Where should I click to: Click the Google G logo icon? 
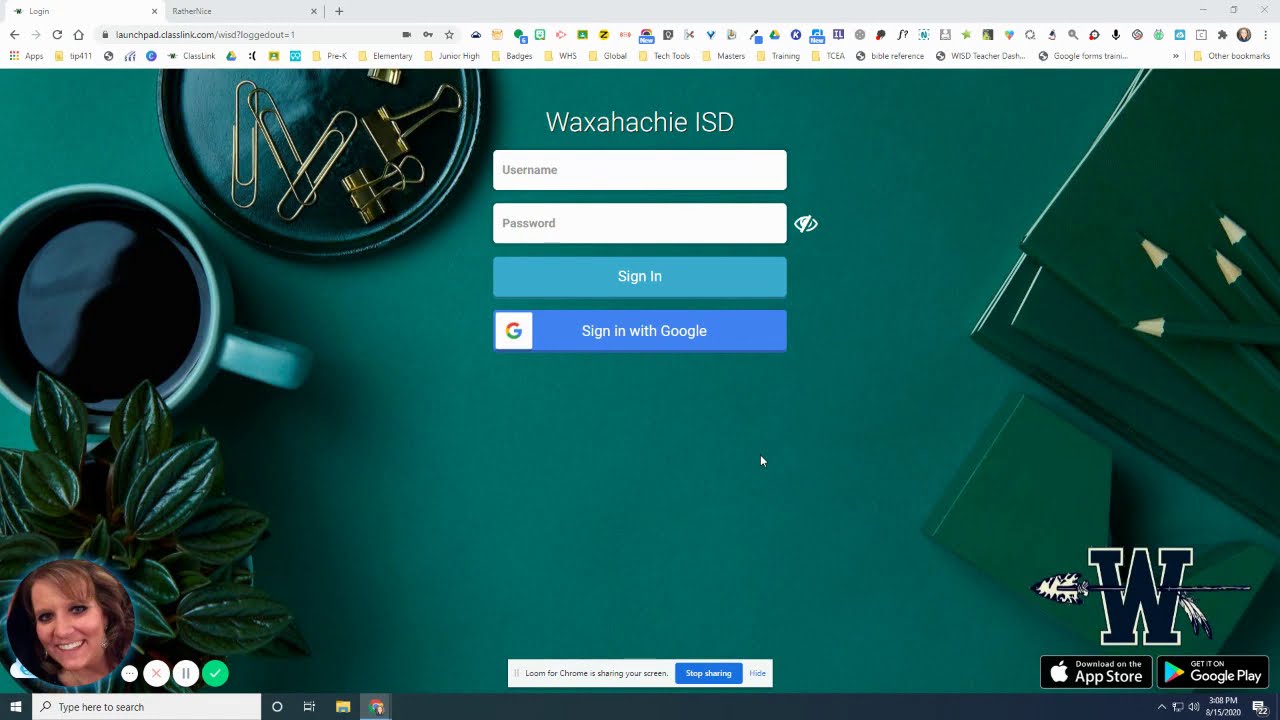(x=513, y=330)
